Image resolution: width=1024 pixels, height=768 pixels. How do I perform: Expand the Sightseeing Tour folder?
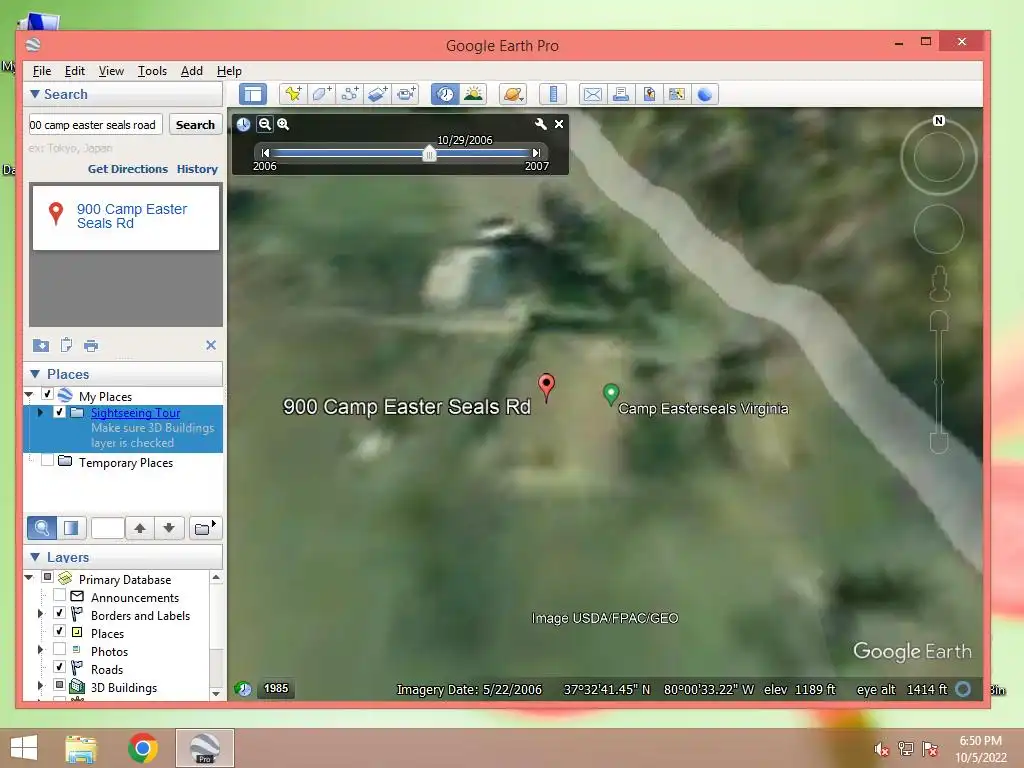40,412
